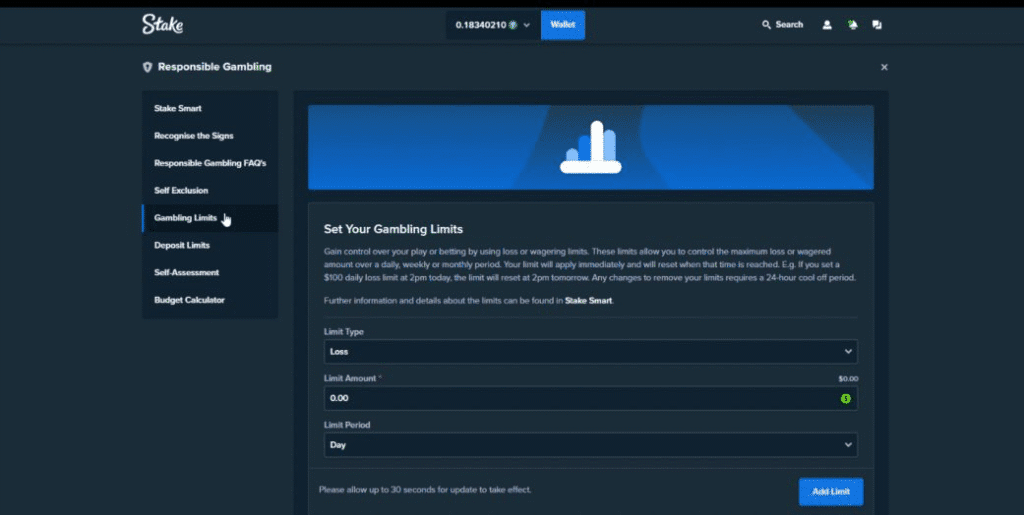Open the Budget Calculator page
Viewport: 1024px width, 515px height.
click(189, 300)
